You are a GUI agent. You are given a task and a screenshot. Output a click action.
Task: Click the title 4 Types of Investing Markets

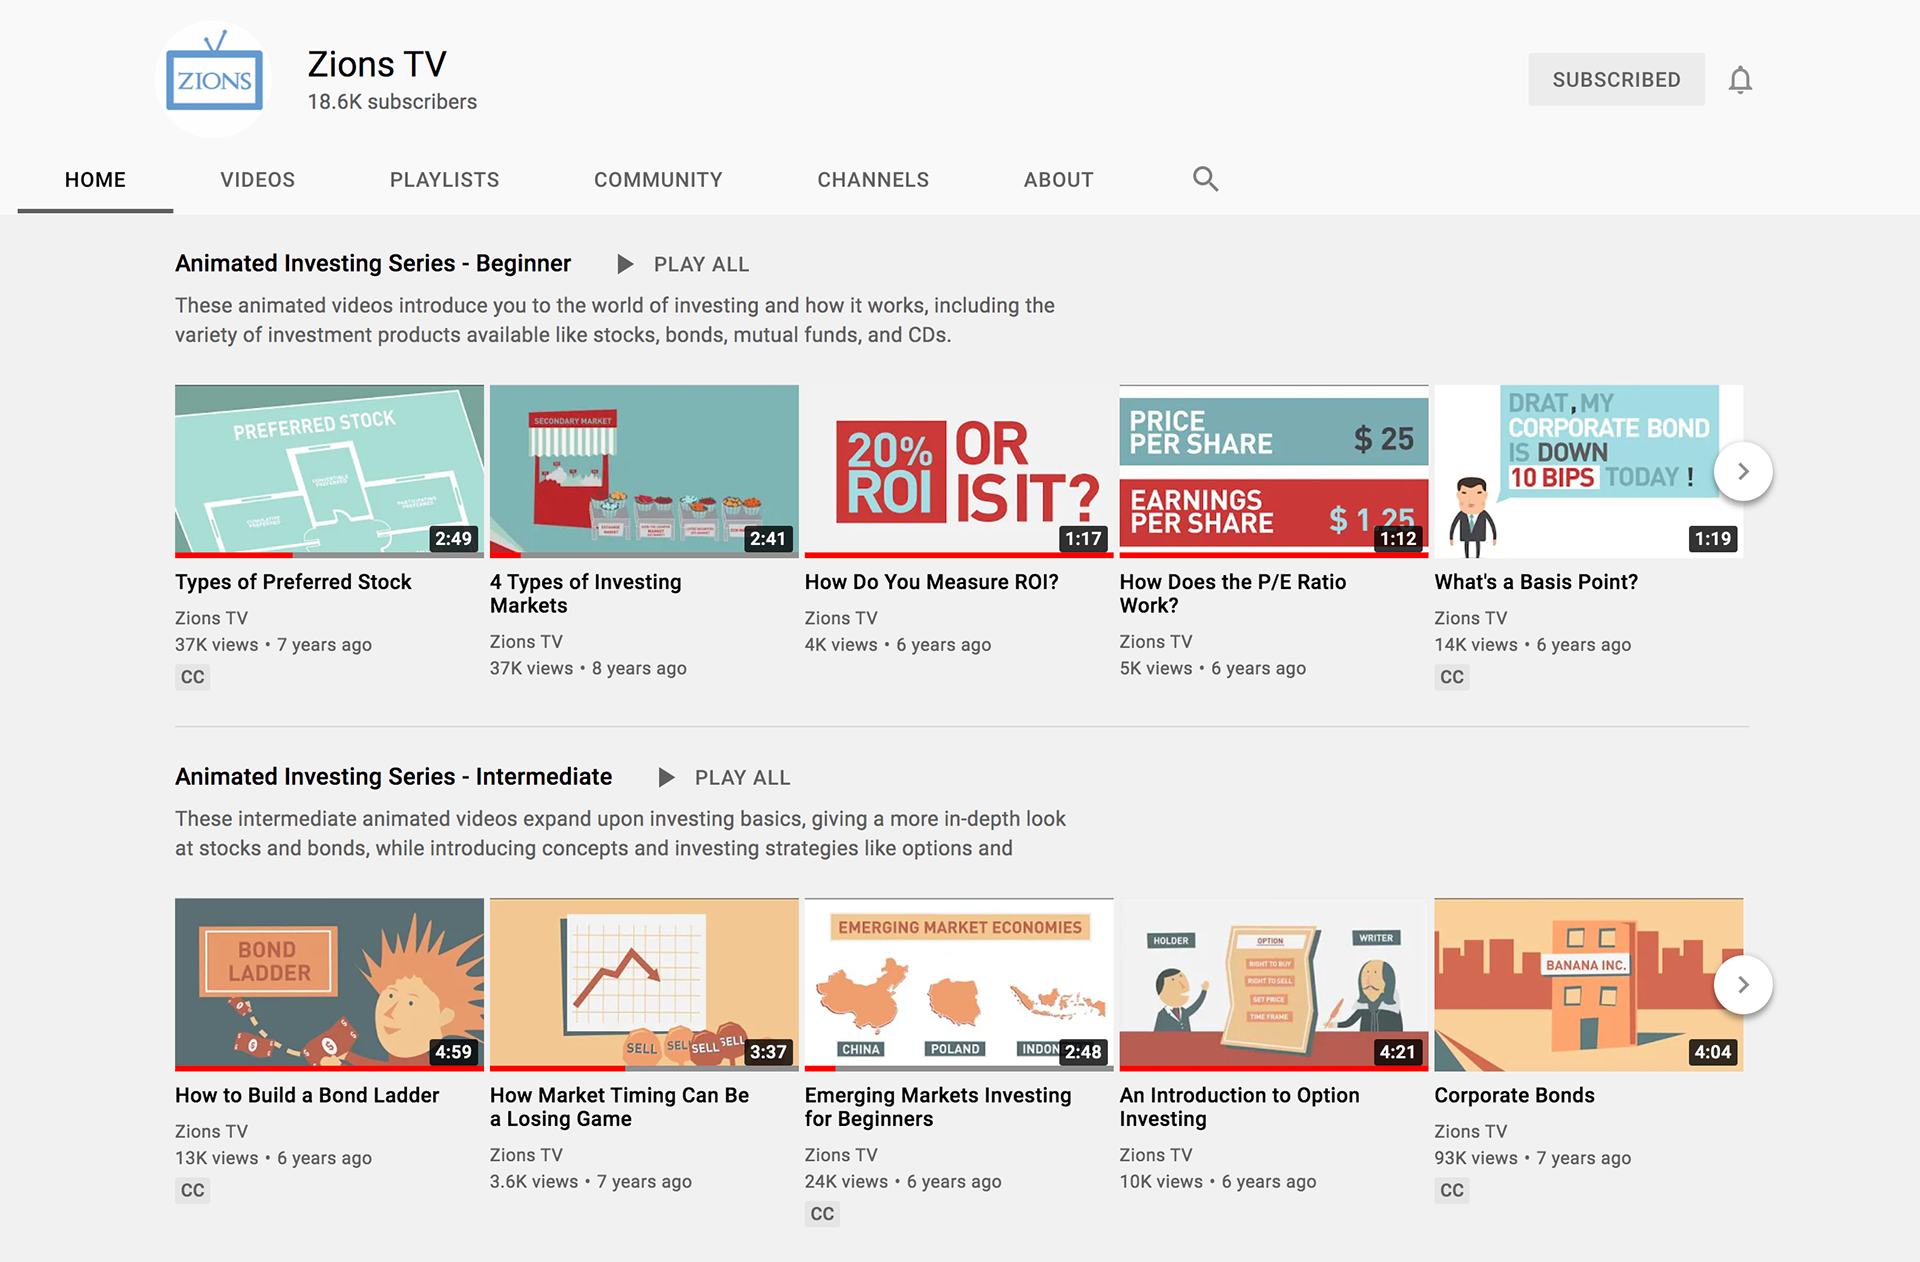[585, 593]
